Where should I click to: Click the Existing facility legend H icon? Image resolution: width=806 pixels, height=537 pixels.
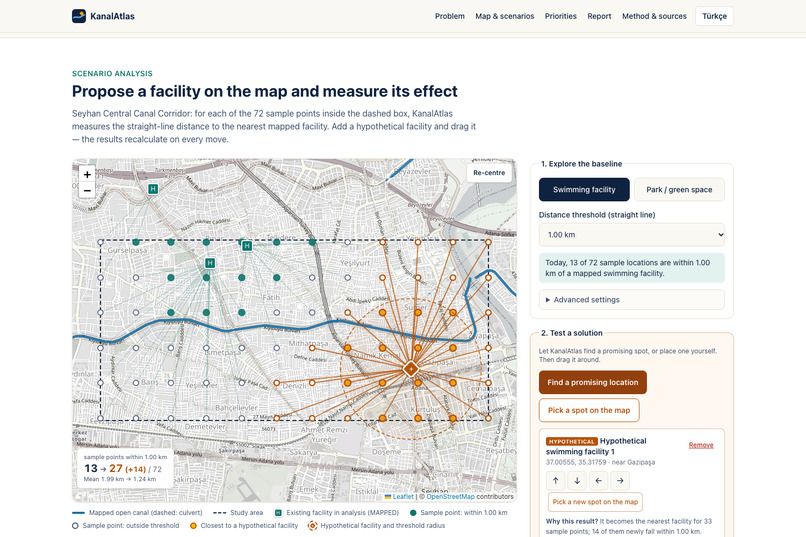(278, 513)
